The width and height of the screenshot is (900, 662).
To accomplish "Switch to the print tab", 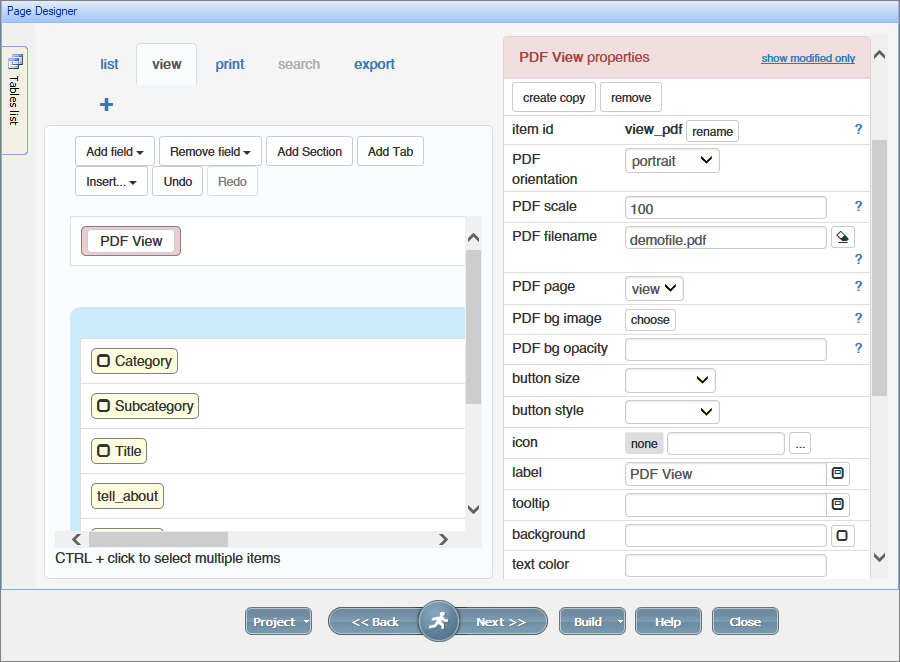I will pos(230,64).
